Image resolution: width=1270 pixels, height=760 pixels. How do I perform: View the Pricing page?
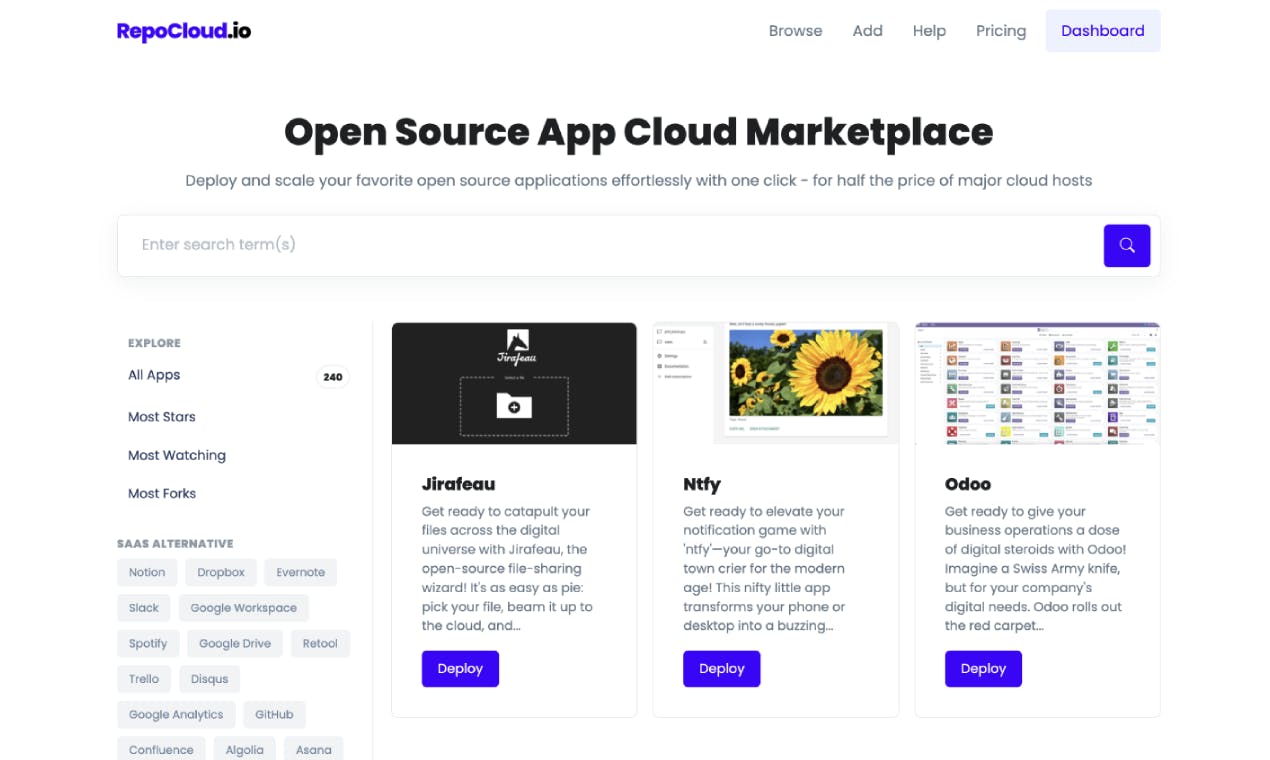(x=1001, y=31)
